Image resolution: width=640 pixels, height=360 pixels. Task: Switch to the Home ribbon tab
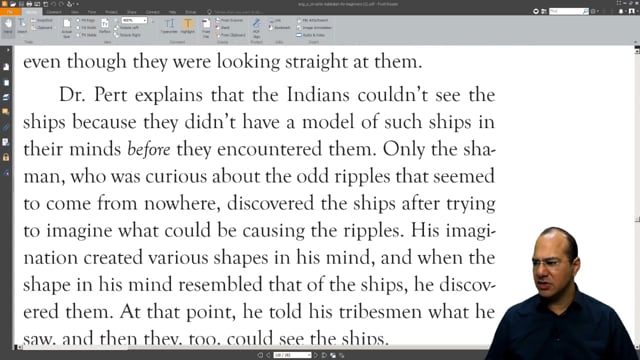pos(31,12)
